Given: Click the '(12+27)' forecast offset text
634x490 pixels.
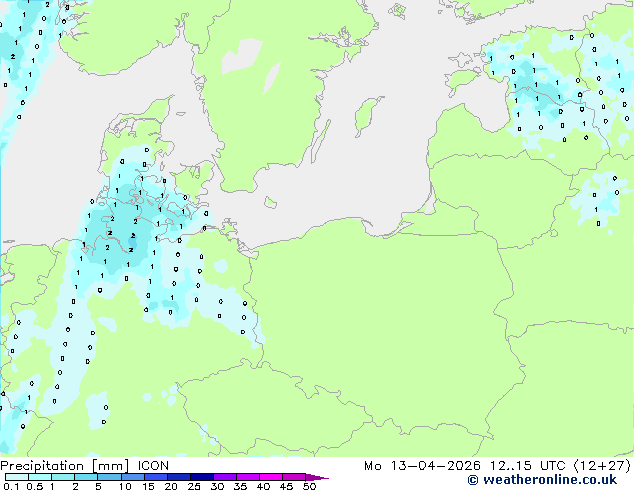Looking at the screenshot, I should point(602,466).
